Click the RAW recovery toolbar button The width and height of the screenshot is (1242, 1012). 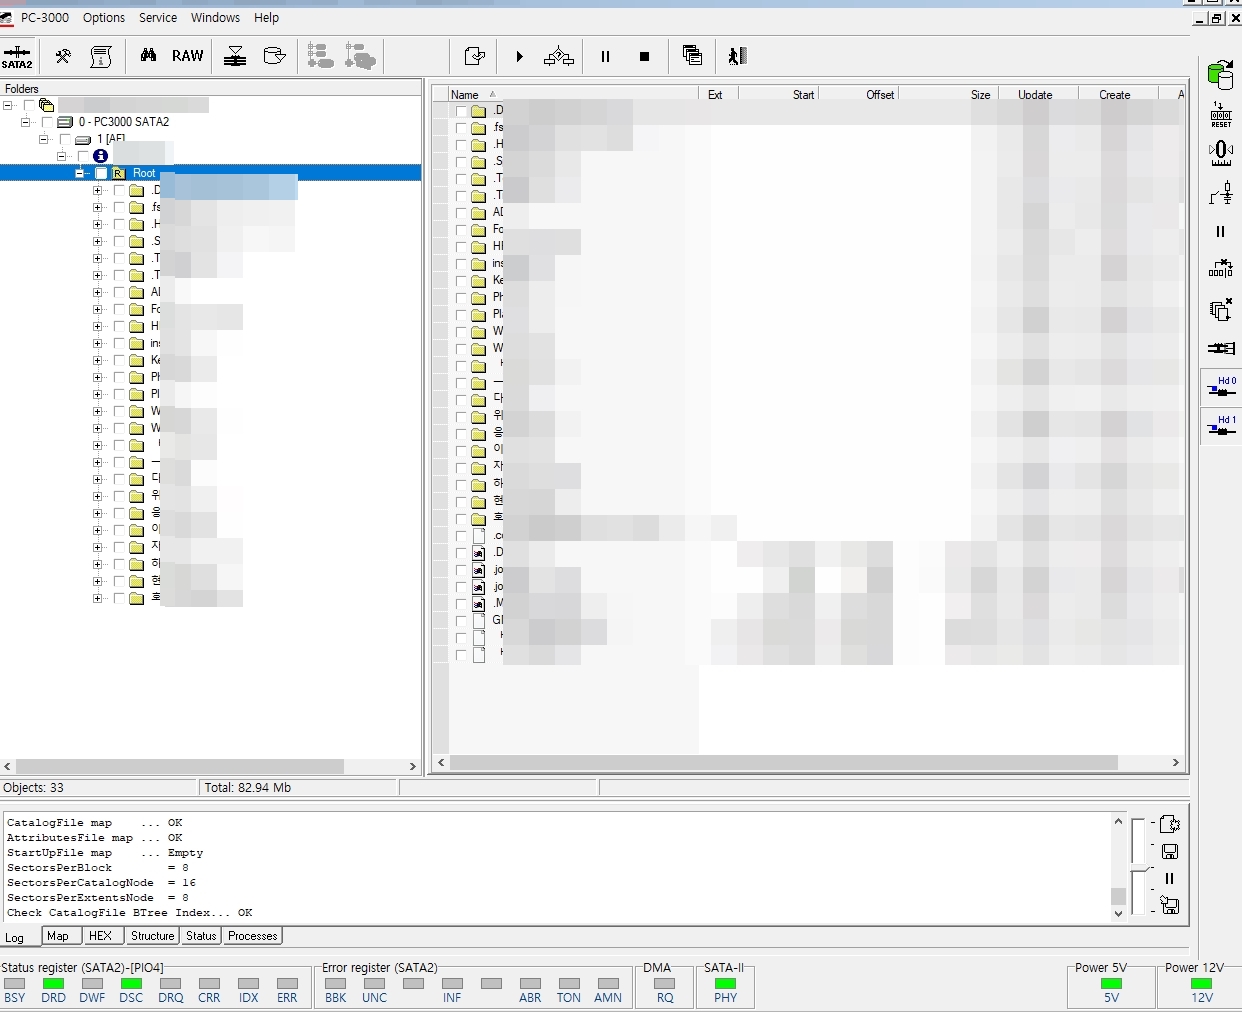(x=187, y=56)
